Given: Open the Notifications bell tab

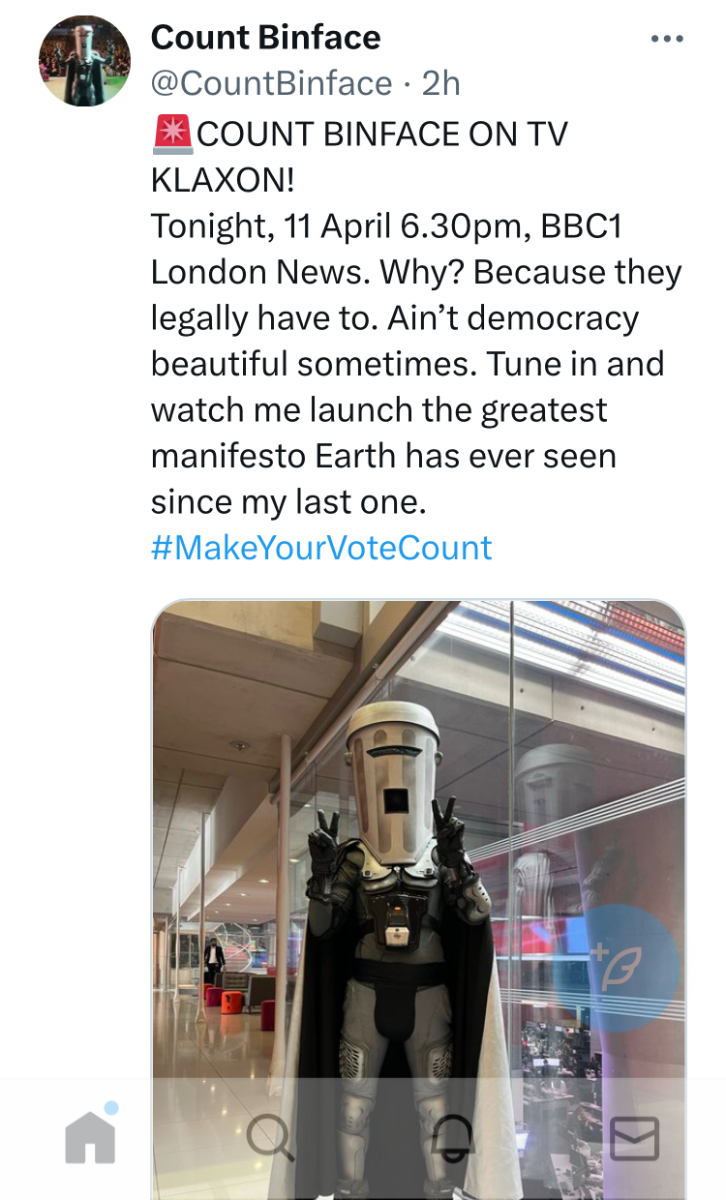Looking at the screenshot, I should [452, 1138].
